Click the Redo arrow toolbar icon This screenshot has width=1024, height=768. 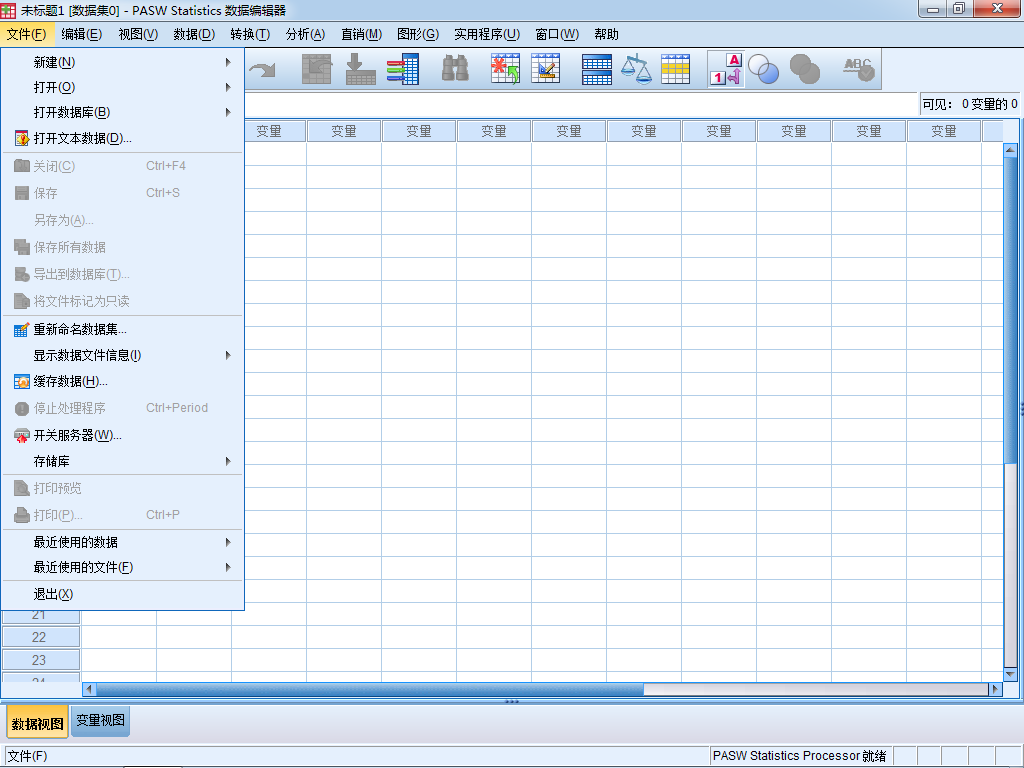(x=263, y=70)
